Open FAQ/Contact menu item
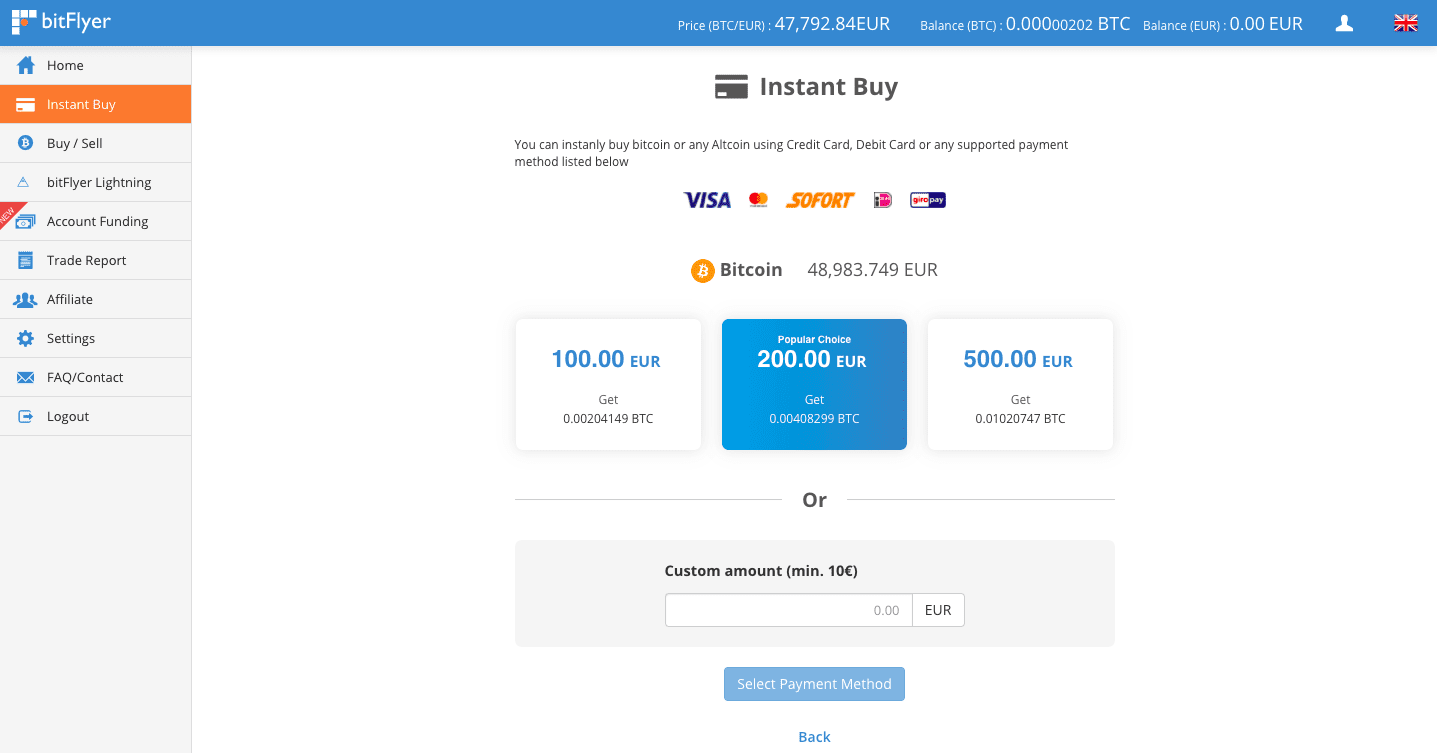The width and height of the screenshot is (1437, 753). (x=96, y=377)
